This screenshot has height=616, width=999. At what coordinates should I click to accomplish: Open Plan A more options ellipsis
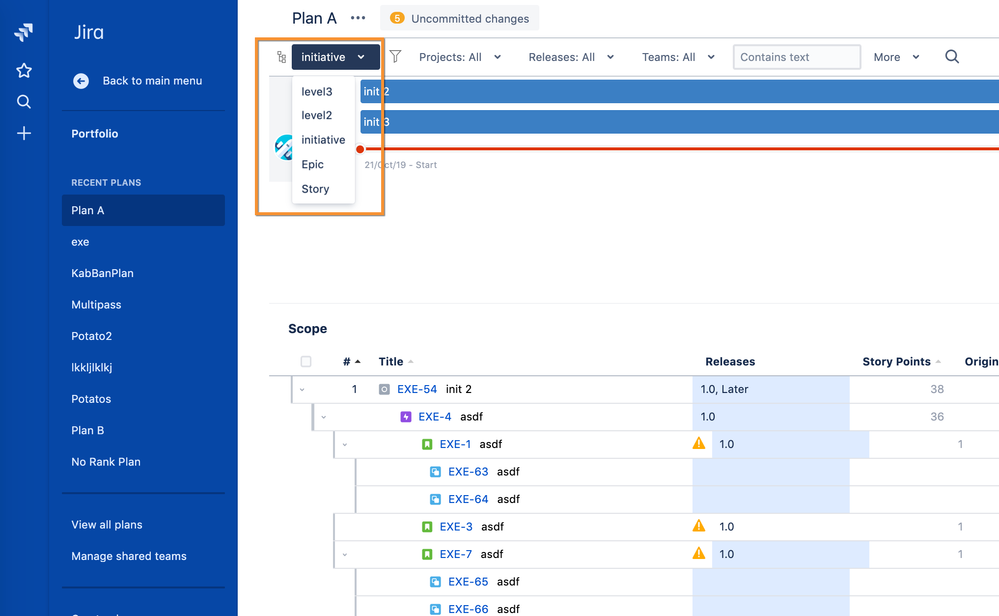pyautogui.click(x=358, y=18)
